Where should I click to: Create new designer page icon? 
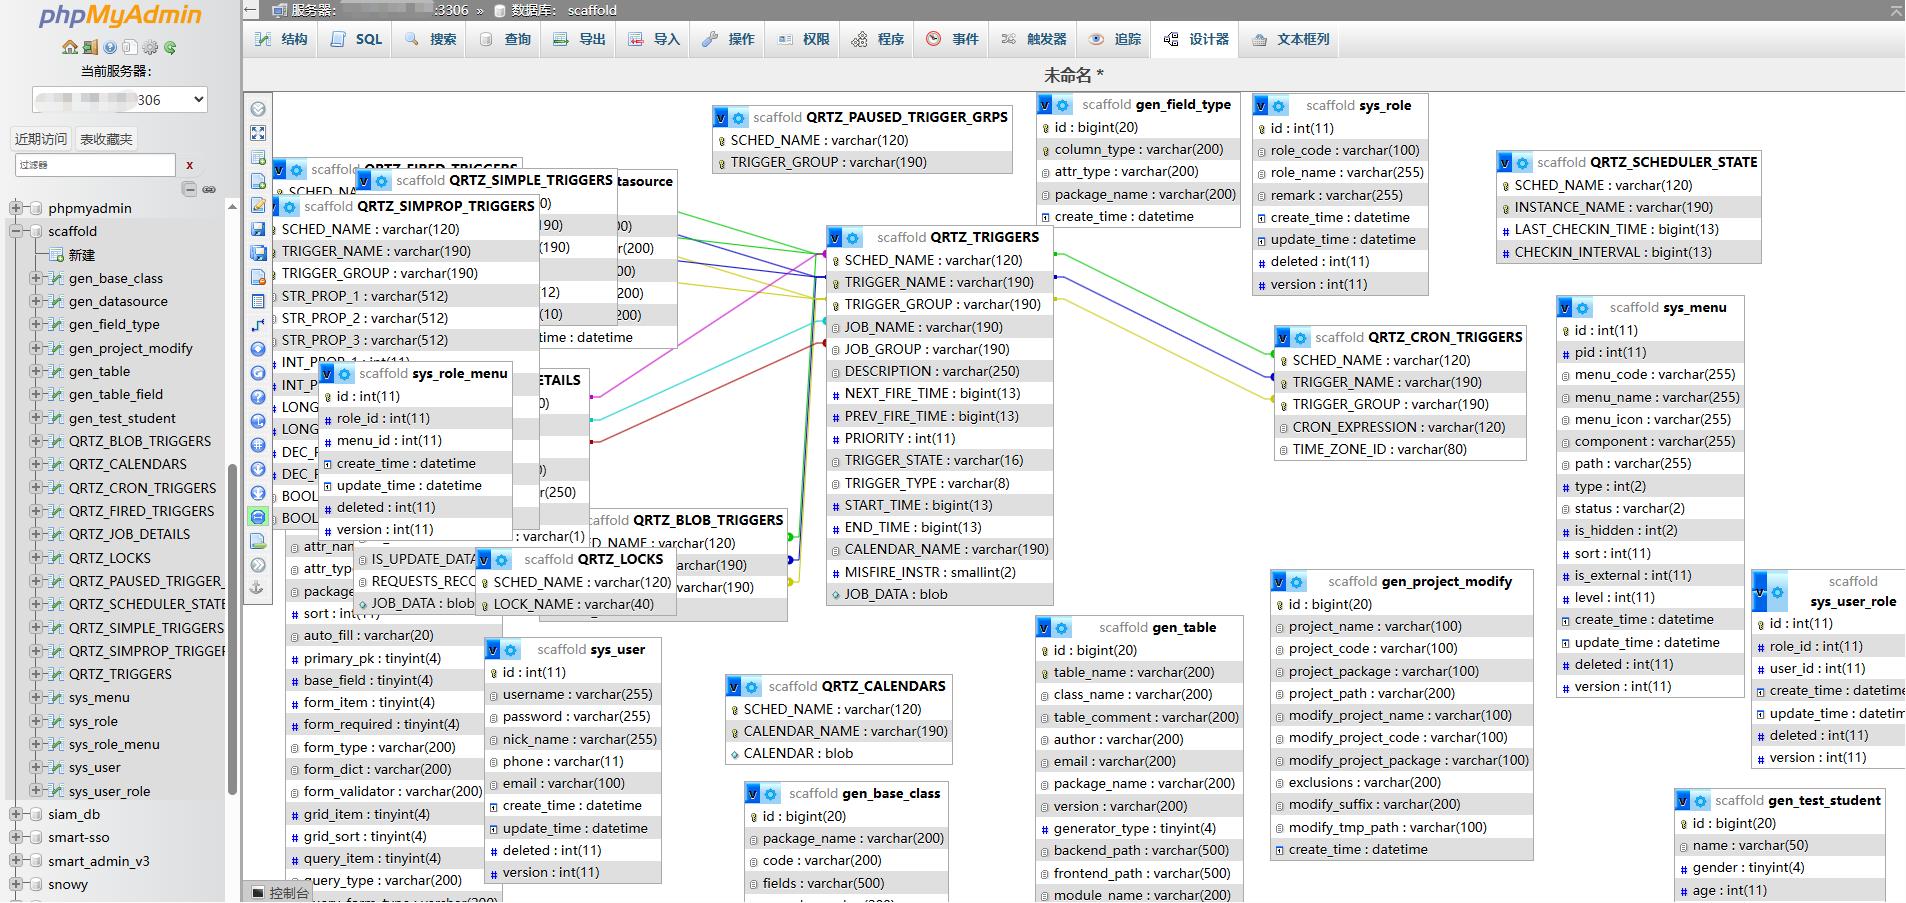coord(258,181)
